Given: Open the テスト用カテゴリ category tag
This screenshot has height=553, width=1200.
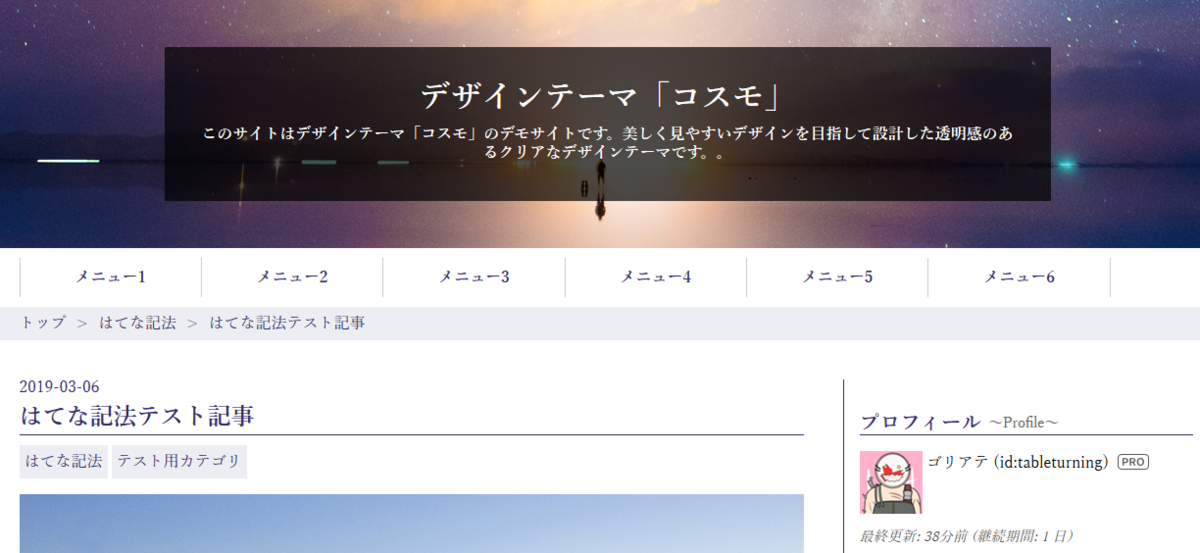Looking at the screenshot, I should coord(179,462).
